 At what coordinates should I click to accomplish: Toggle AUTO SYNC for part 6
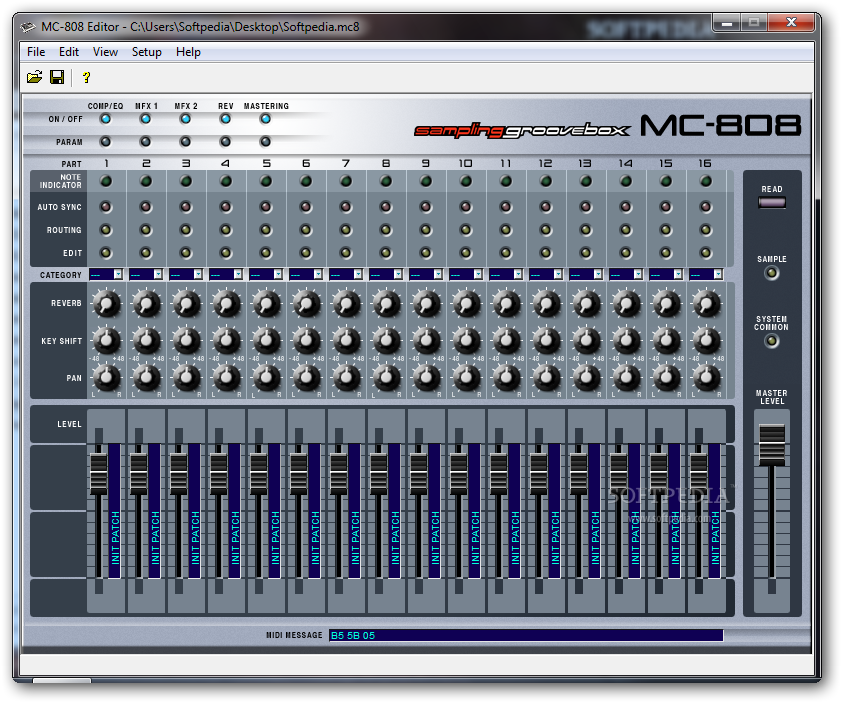click(306, 207)
